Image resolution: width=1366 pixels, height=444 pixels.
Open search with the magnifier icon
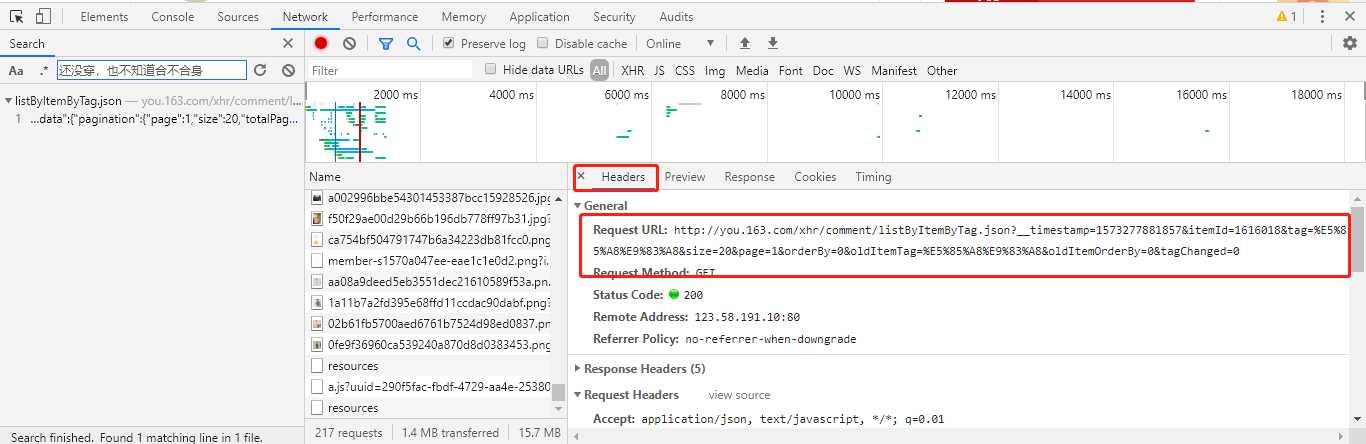[x=413, y=43]
